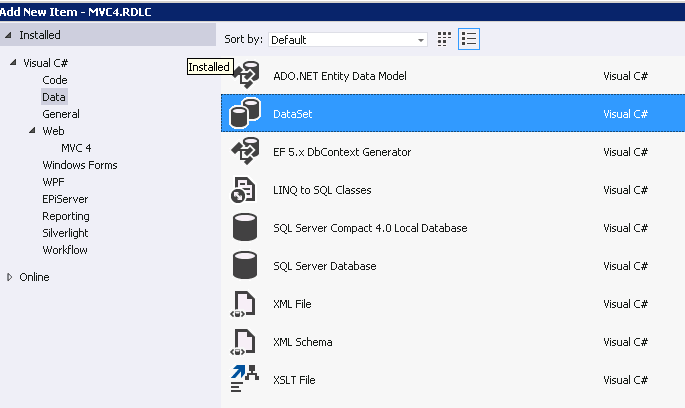This screenshot has width=685, height=408.
Task: Select the SQL Server Database icon
Action: pyautogui.click(x=245, y=265)
